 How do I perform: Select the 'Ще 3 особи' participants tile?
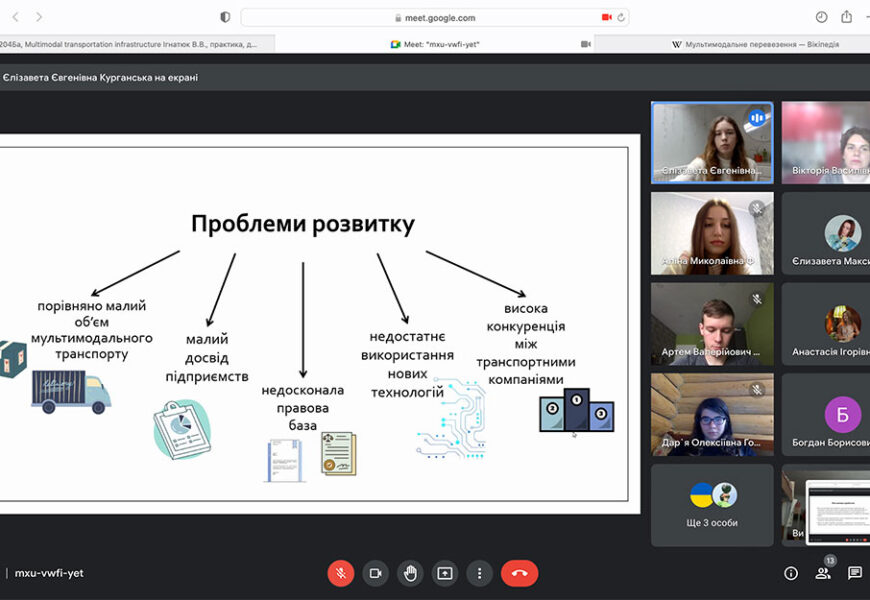tap(712, 505)
